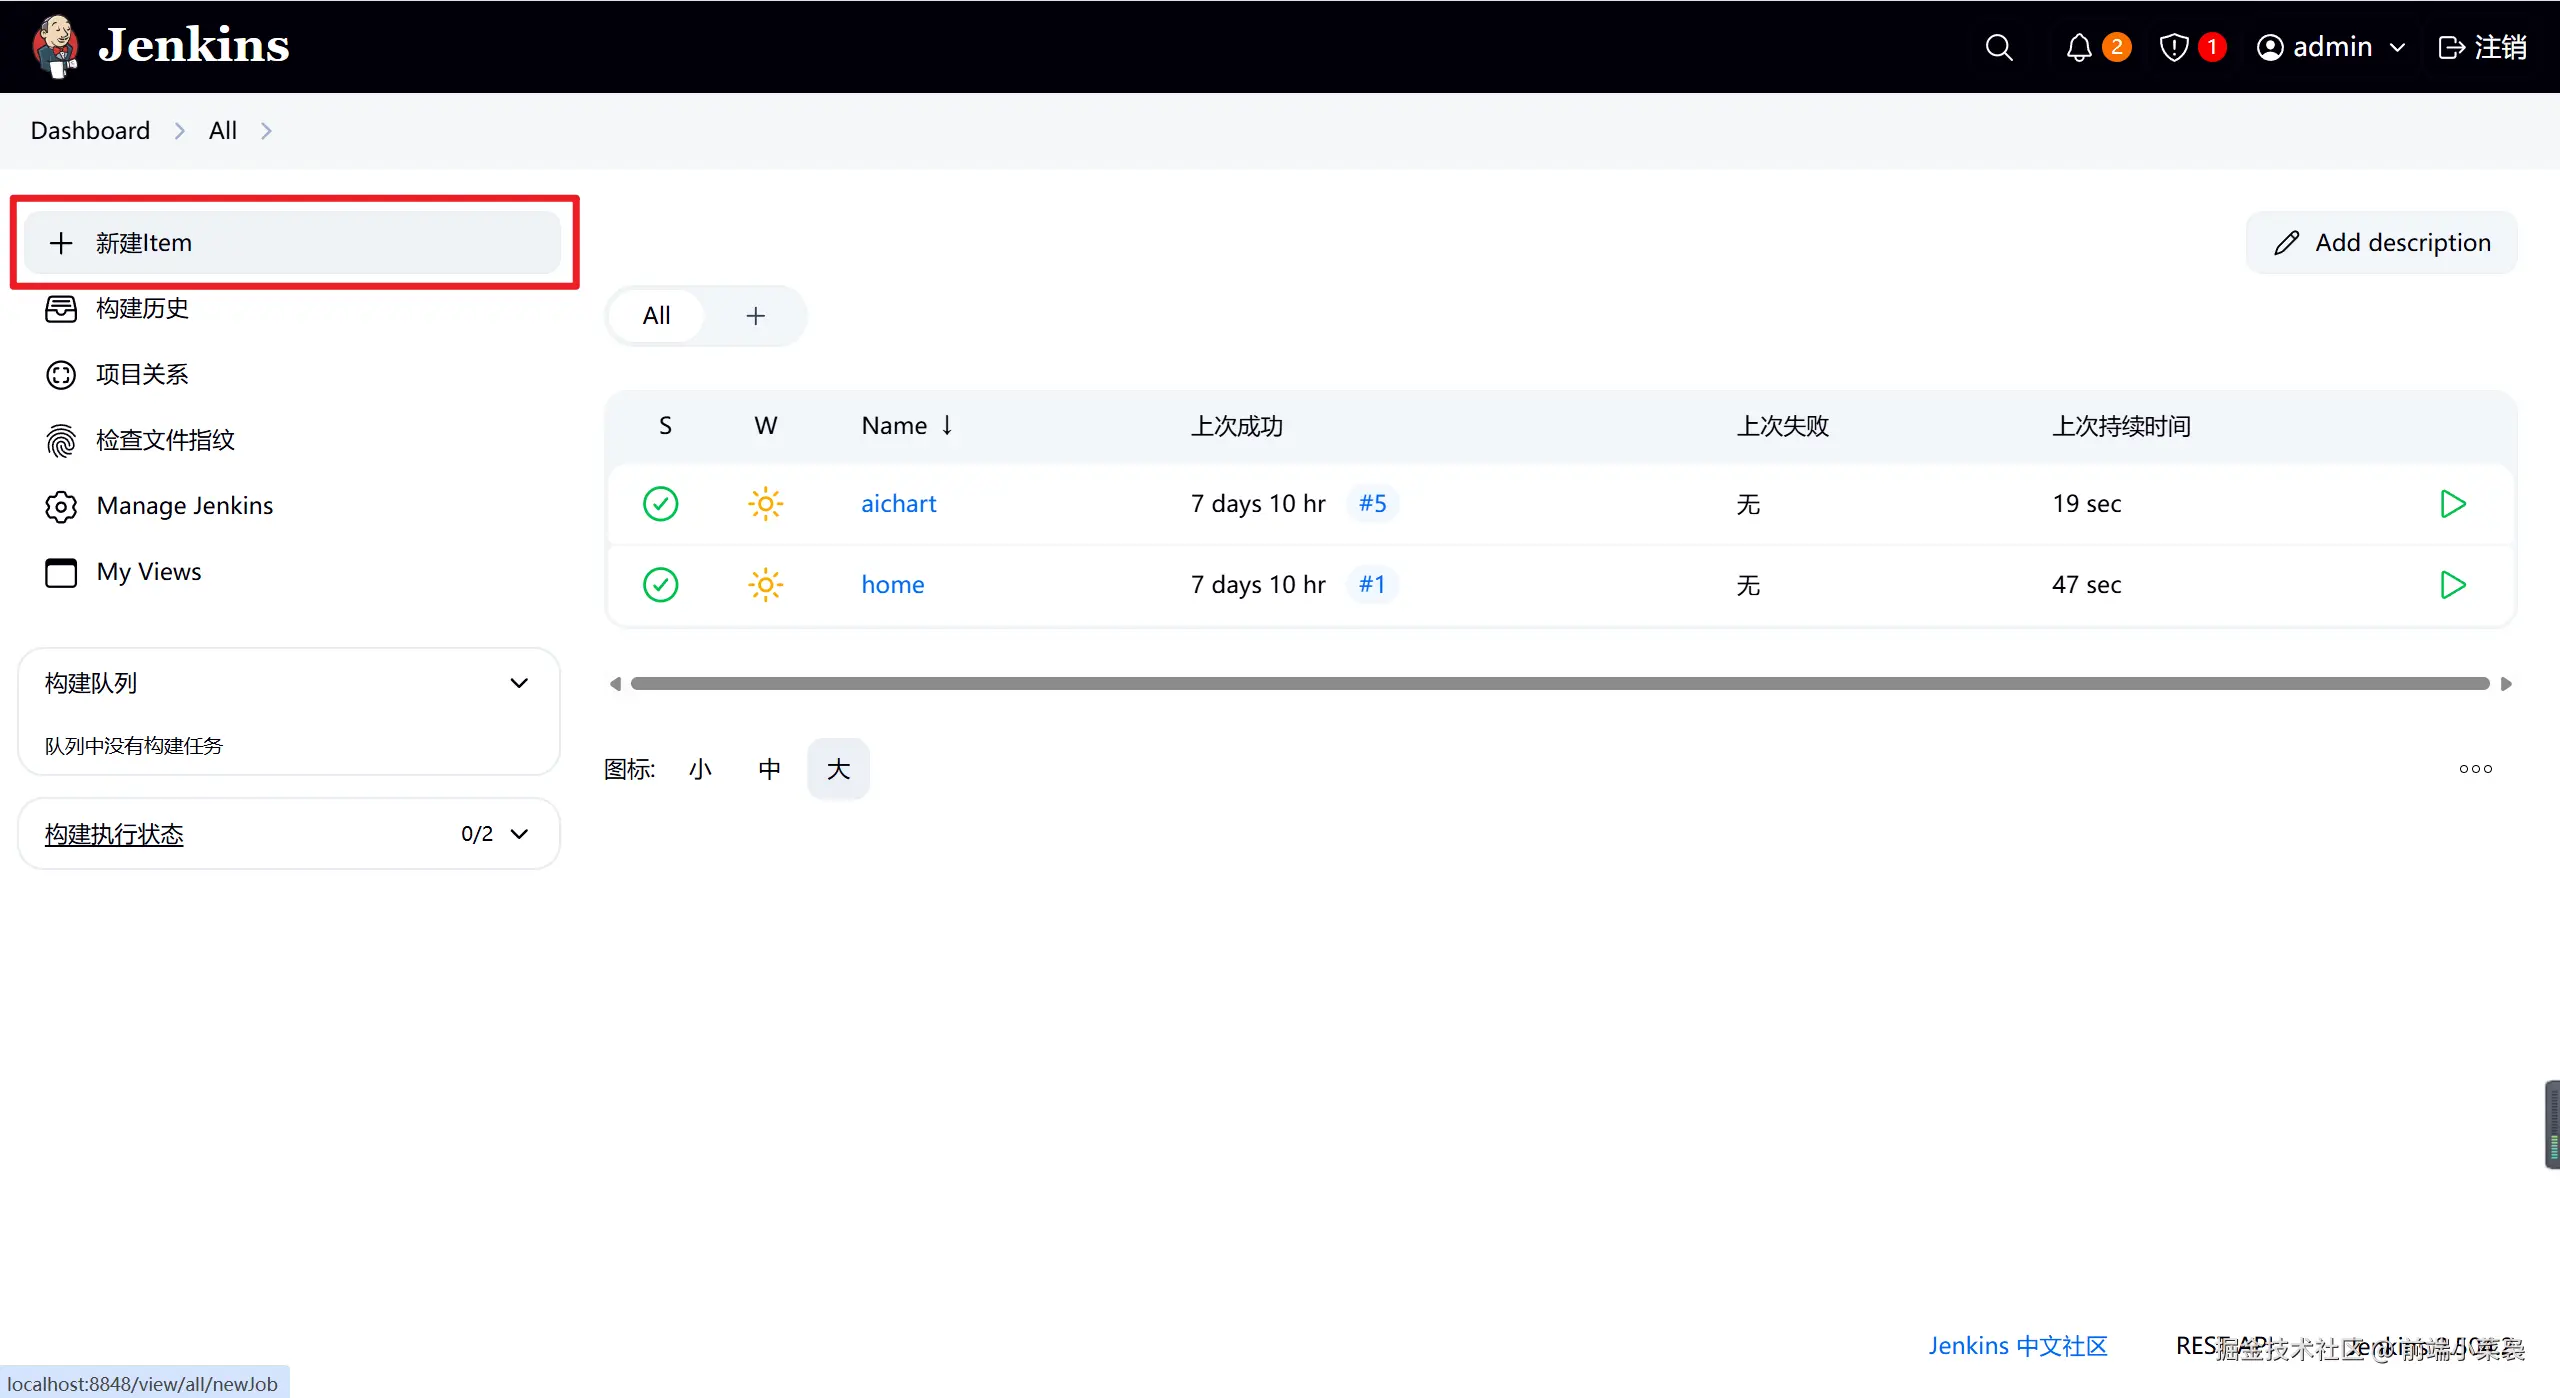Set icon size to 小

(x=700, y=769)
